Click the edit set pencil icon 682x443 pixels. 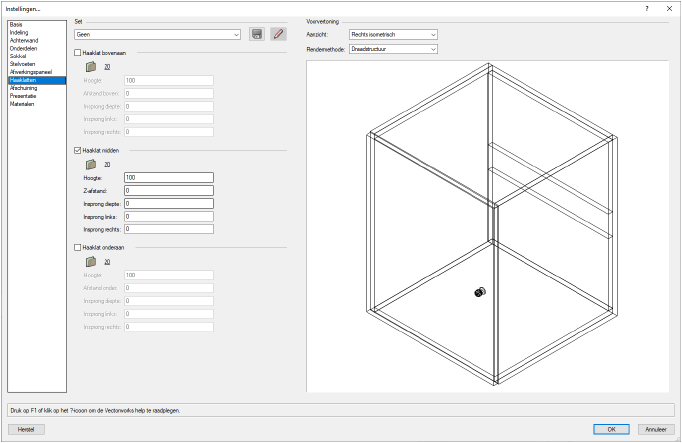point(278,34)
